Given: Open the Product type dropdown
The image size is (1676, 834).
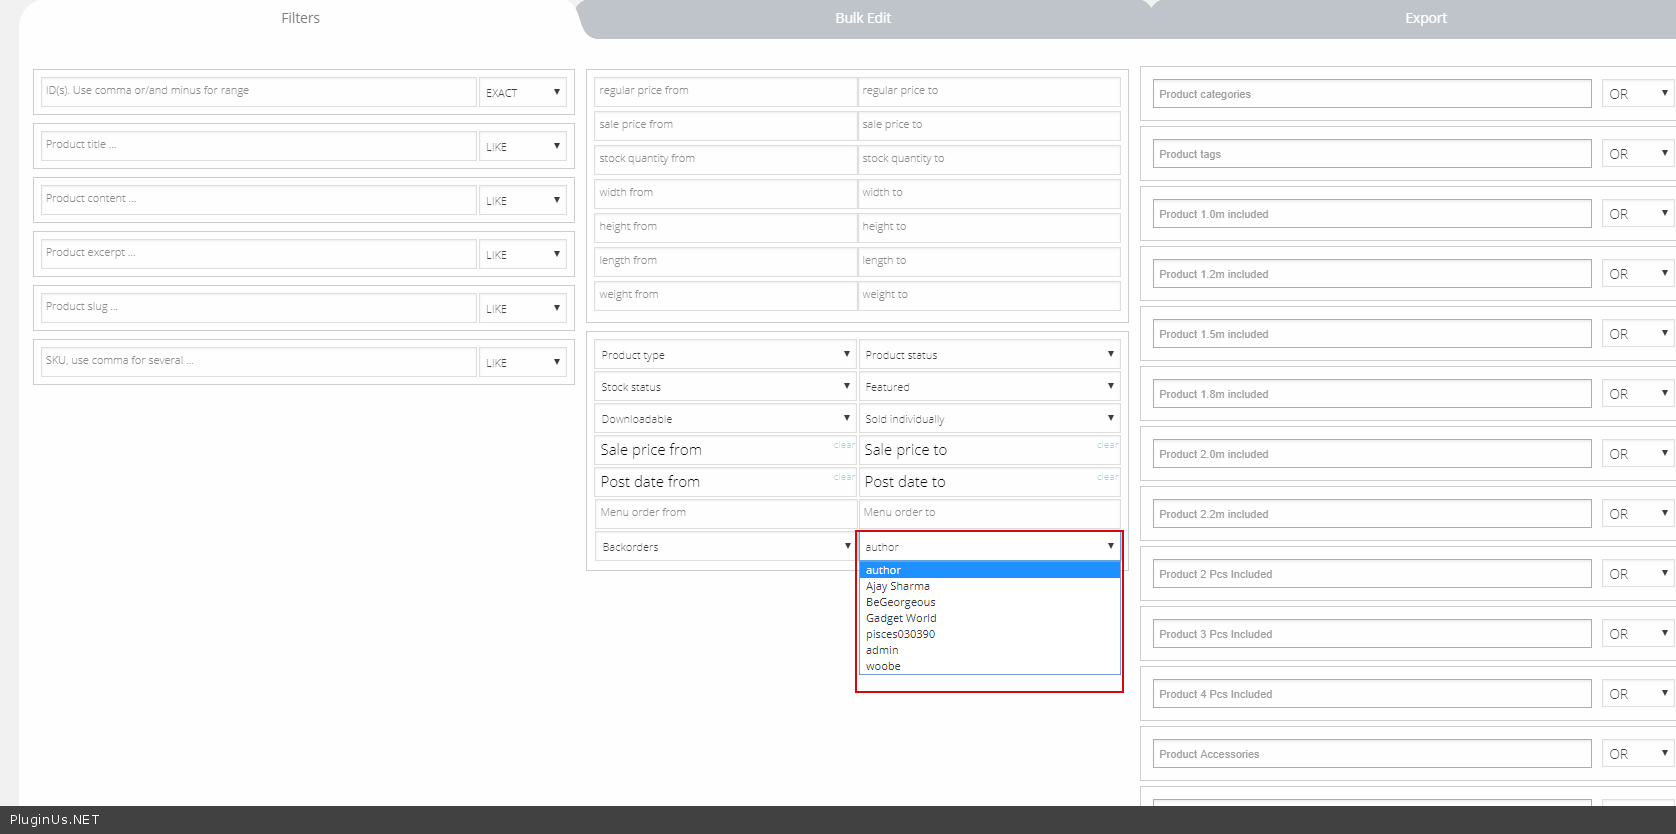Looking at the screenshot, I should (725, 355).
